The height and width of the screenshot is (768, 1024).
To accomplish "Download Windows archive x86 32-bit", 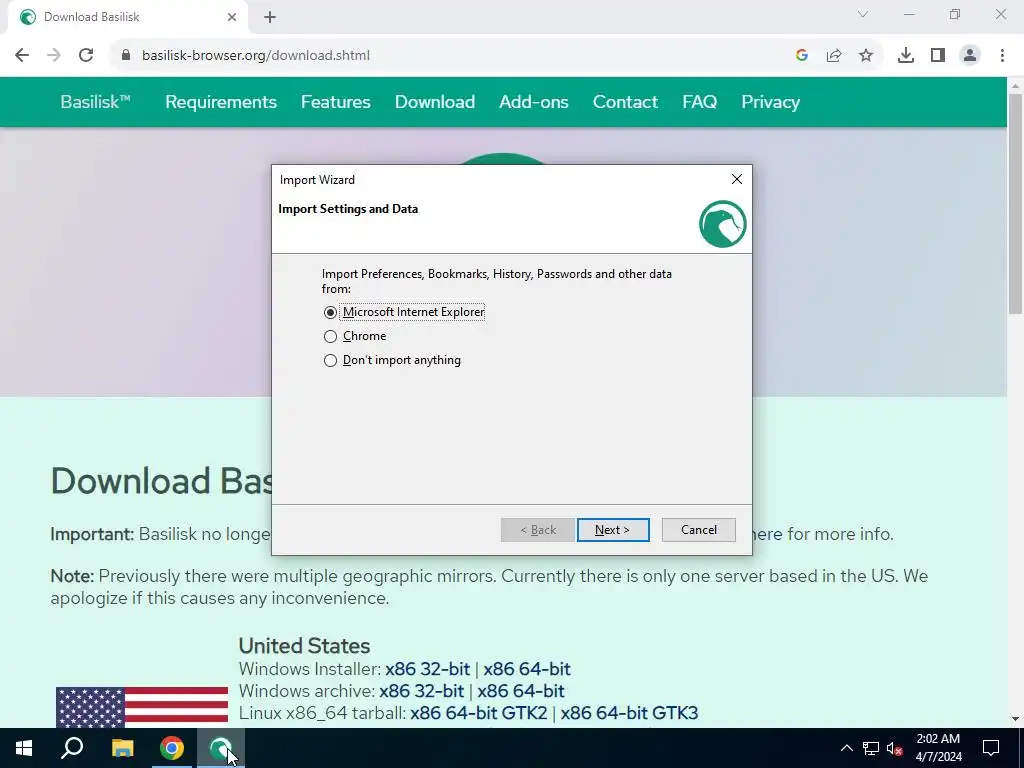I will click(422, 691).
